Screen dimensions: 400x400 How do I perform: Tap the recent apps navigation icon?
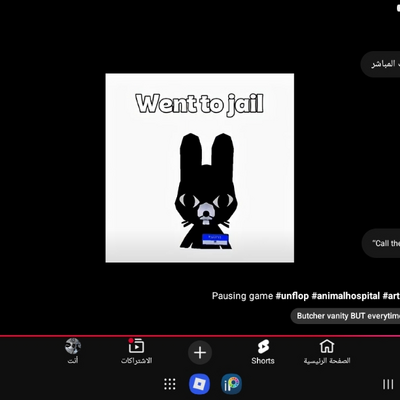coord(388,384)
